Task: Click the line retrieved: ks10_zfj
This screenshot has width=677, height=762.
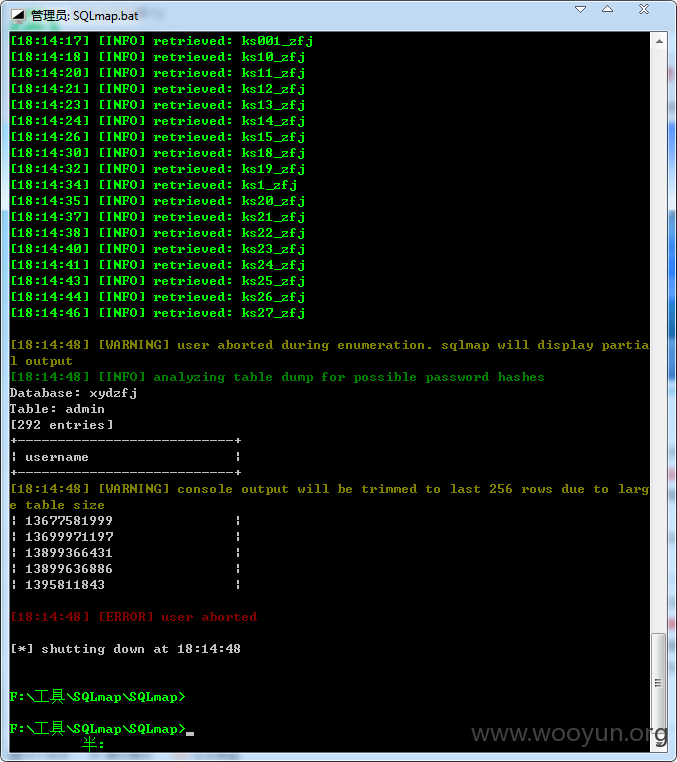Action: click(157, 57)
